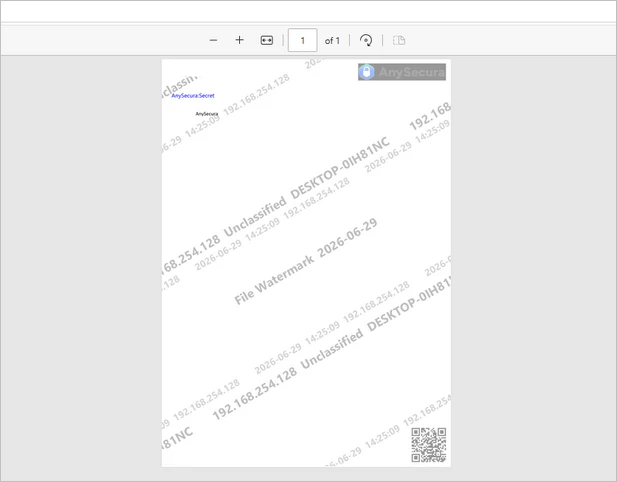Zoom in with the plus icon
The image size is (617, 482).
click(239, 40)
